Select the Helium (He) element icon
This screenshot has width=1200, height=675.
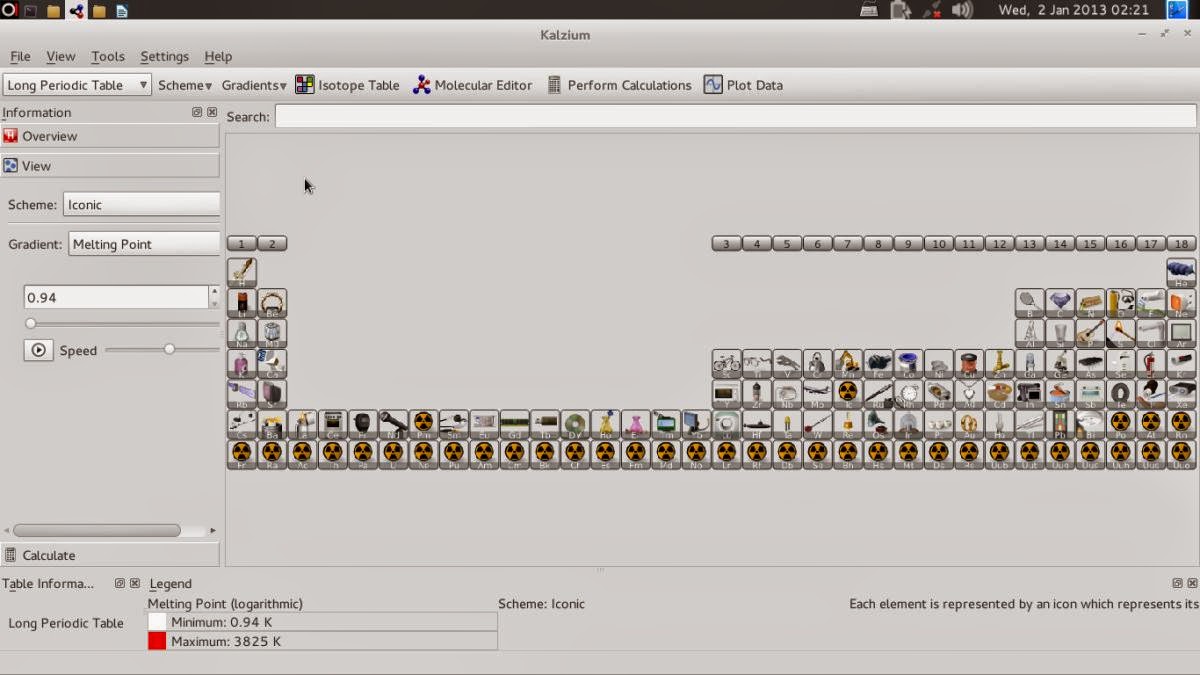pyautogui.click(x=1181, y=272)
